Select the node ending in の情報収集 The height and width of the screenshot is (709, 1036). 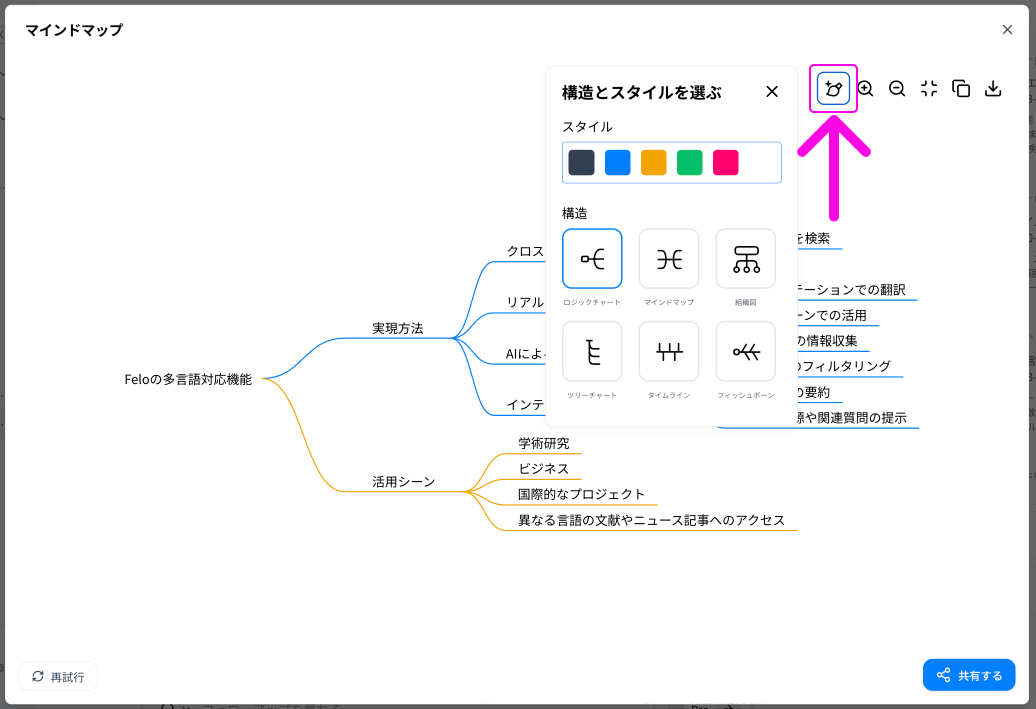point(828,341)
